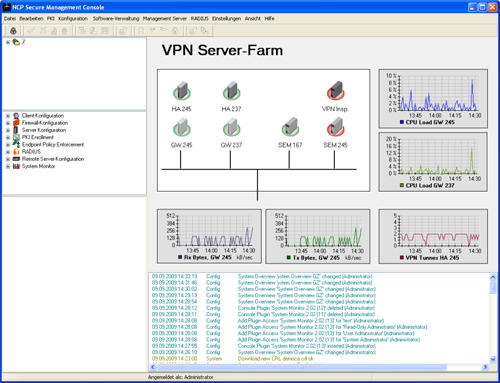Click the root folder icon in tree

16,42
